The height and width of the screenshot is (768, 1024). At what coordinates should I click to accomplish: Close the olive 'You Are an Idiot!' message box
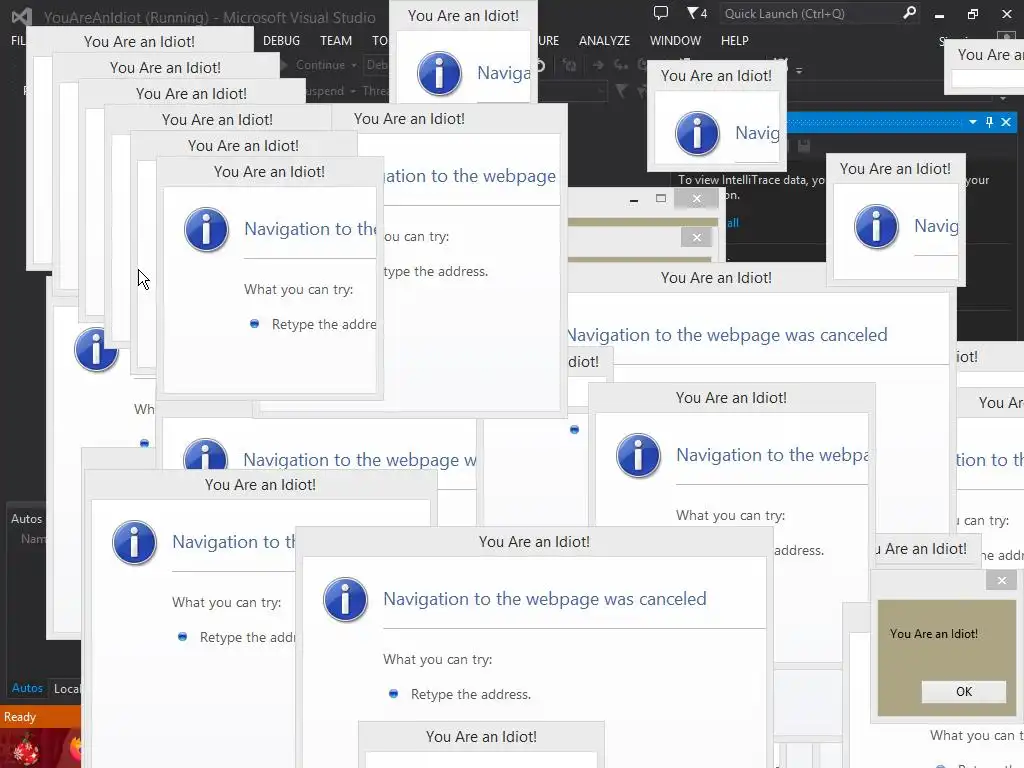[x=1002, y=581]
